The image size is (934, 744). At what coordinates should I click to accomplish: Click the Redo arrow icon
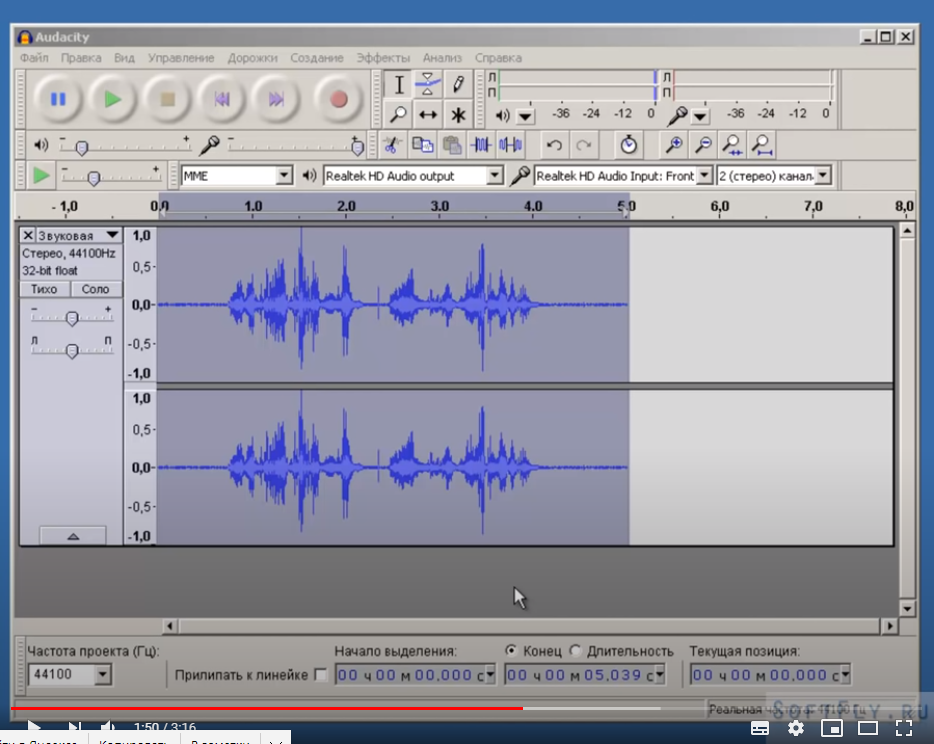tap(584, 145)
